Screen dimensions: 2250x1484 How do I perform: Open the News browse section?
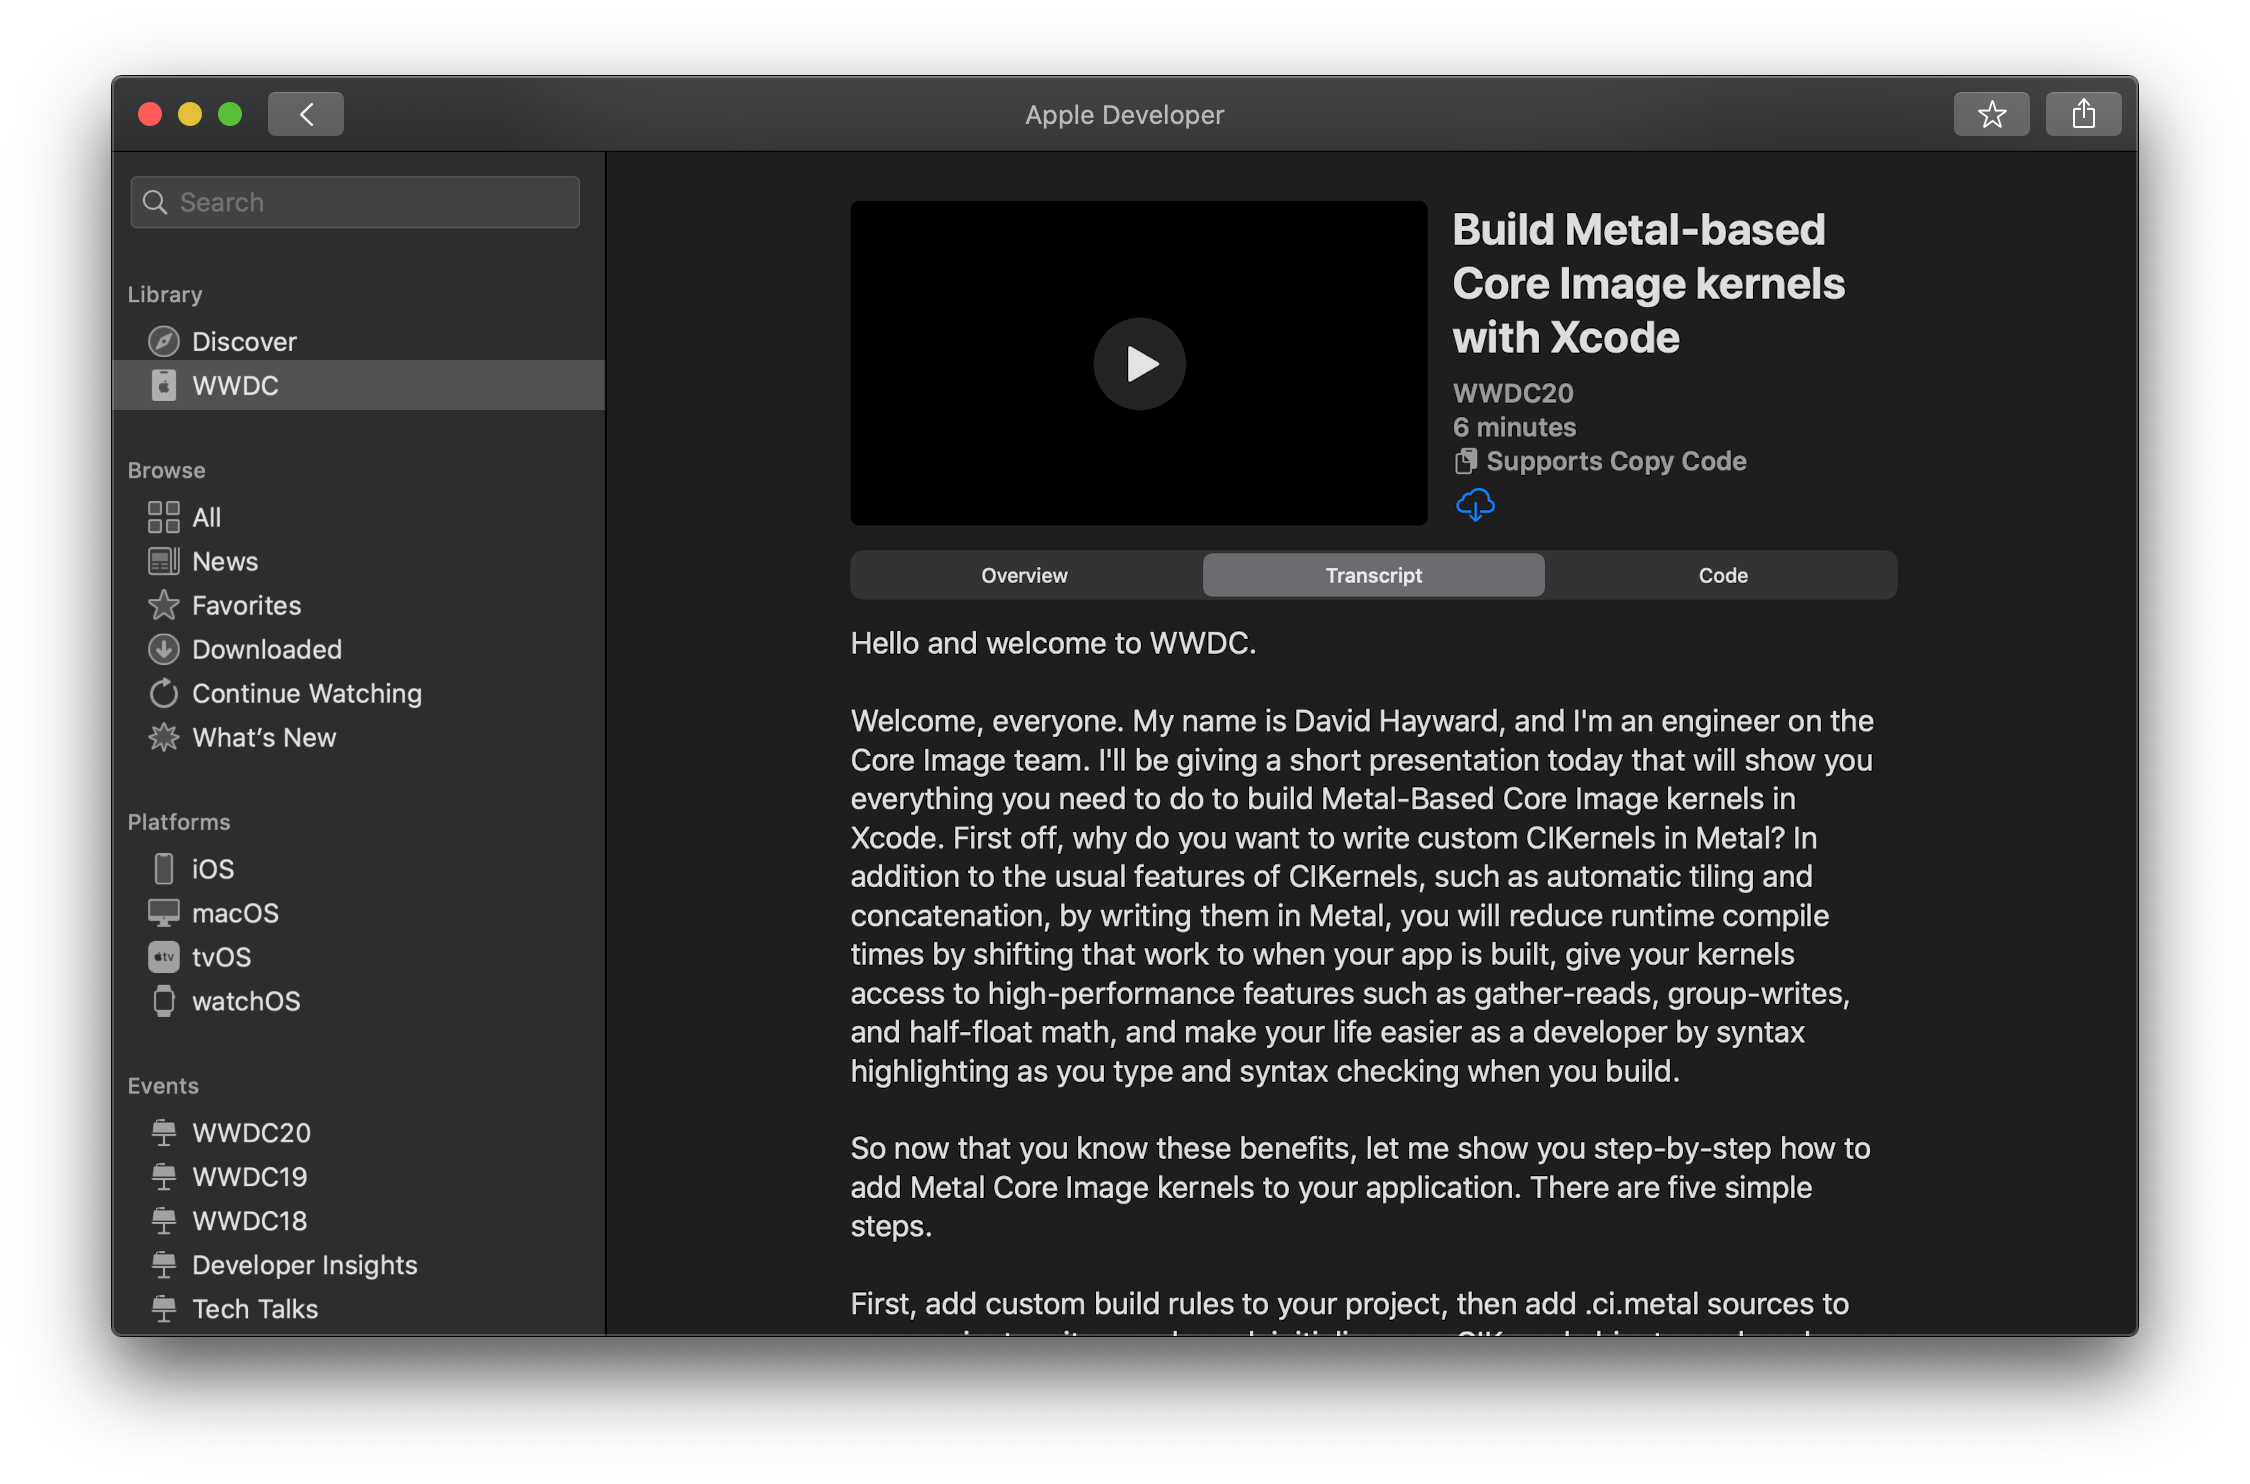tap(225, 561)
